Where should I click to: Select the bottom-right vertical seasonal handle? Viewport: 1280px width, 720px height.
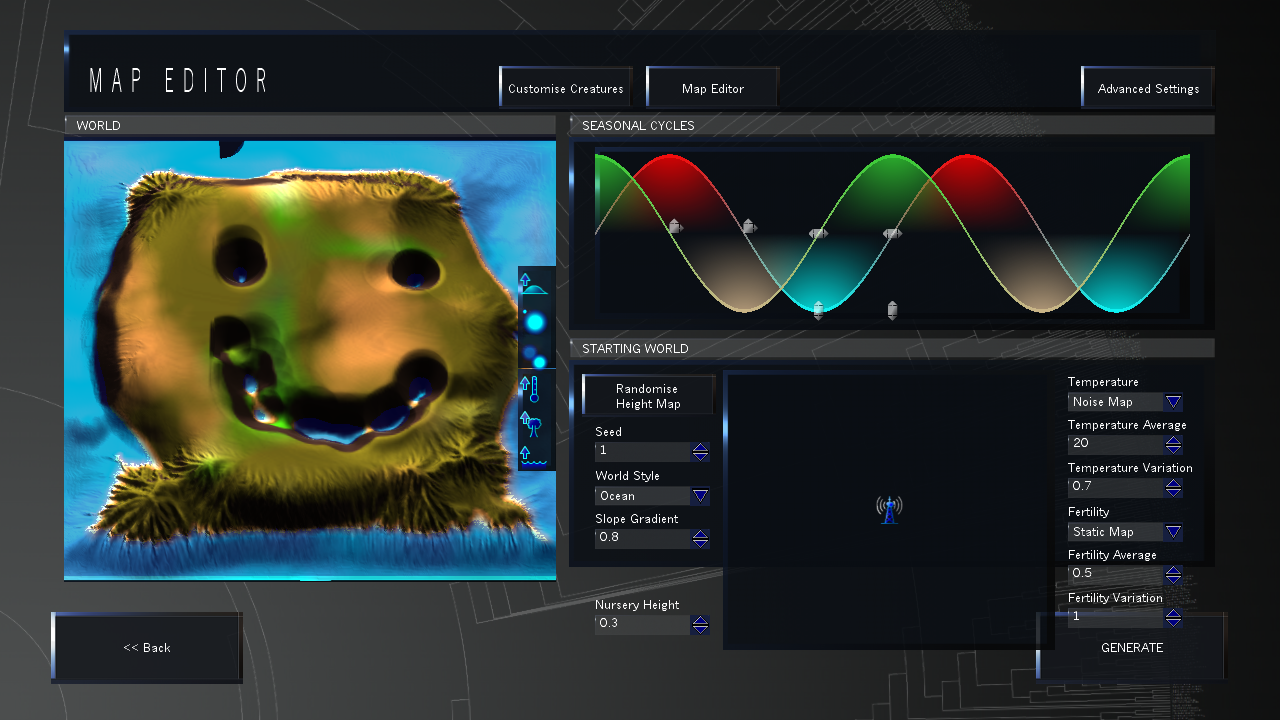click(893, 310)
